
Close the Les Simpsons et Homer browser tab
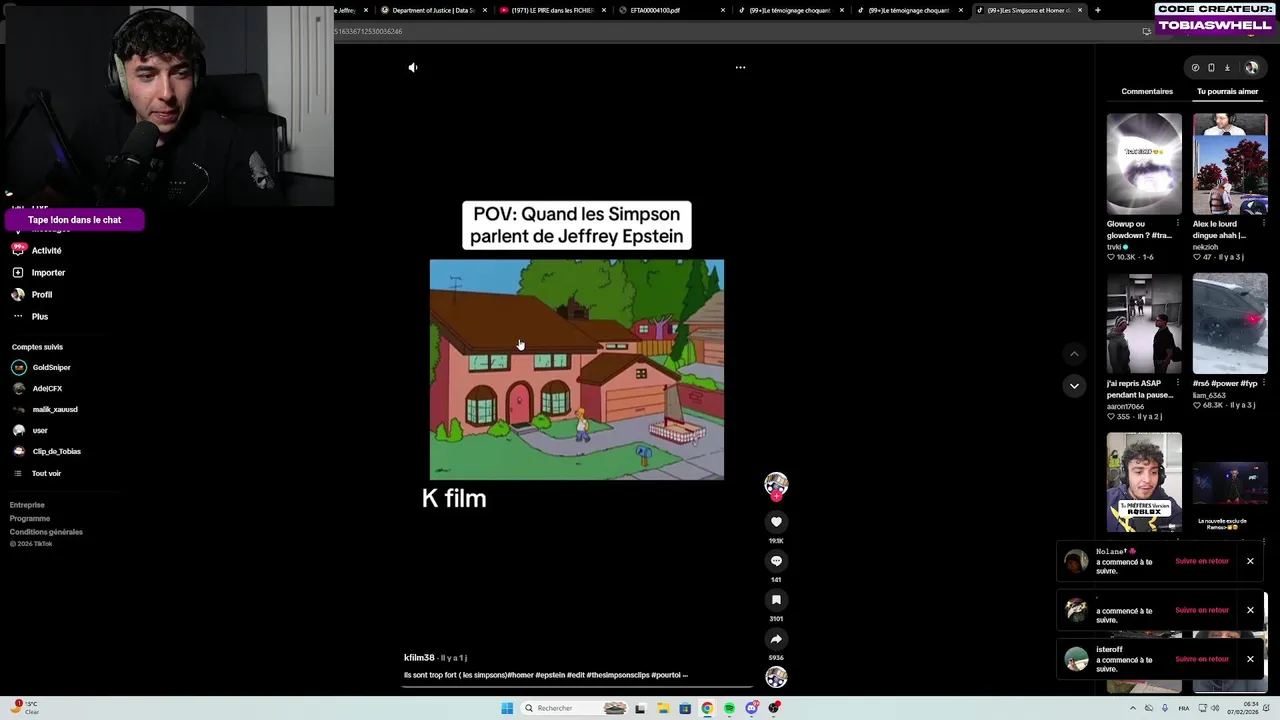pos(1080,10)
